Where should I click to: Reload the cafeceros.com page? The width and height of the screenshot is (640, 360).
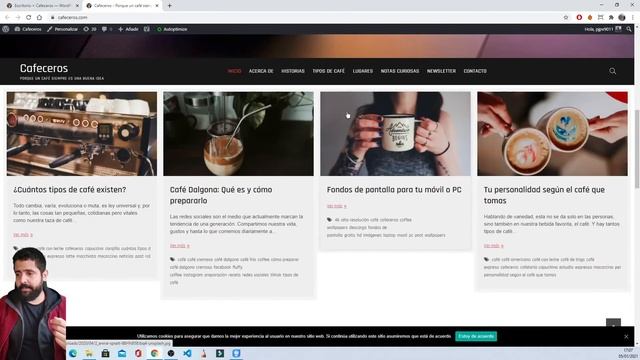[x=29, y=17]
